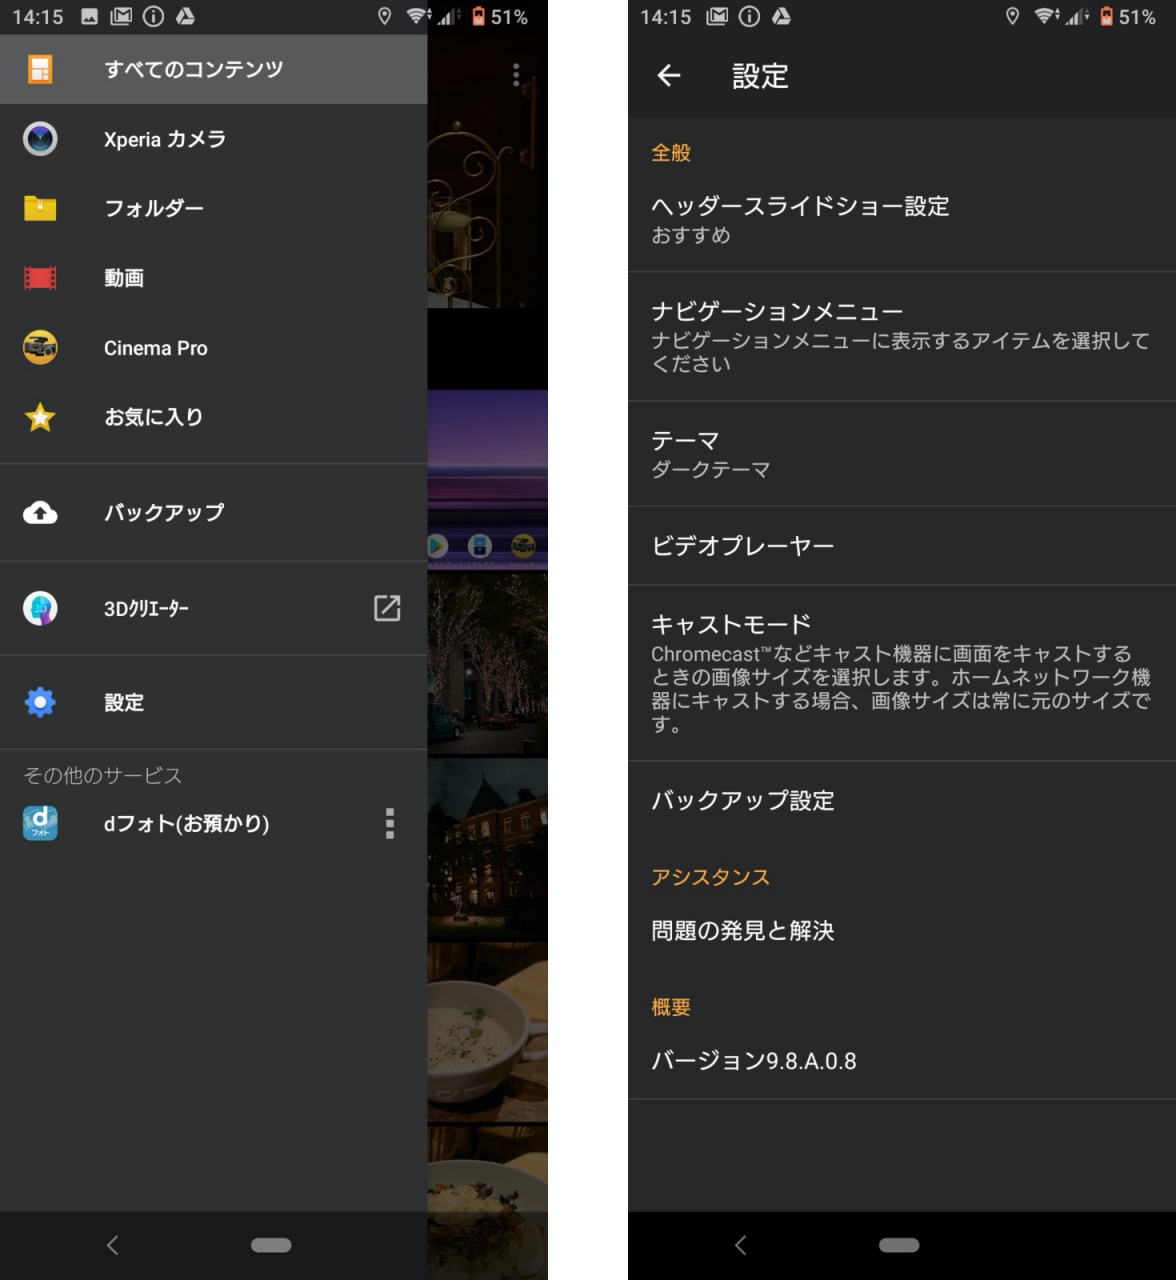This screenshot has width=1176, height=1280.
Task: Select the yellow フォルダー folder icon
Action: (x=40, y=208)
